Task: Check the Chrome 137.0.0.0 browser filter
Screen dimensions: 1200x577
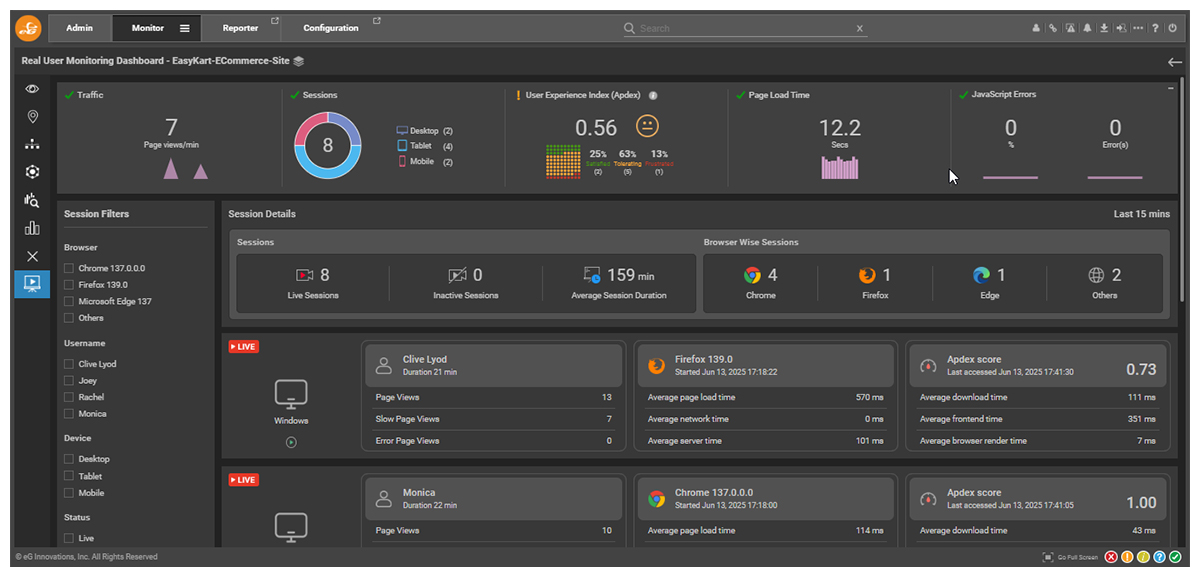Action: point(69,268)
